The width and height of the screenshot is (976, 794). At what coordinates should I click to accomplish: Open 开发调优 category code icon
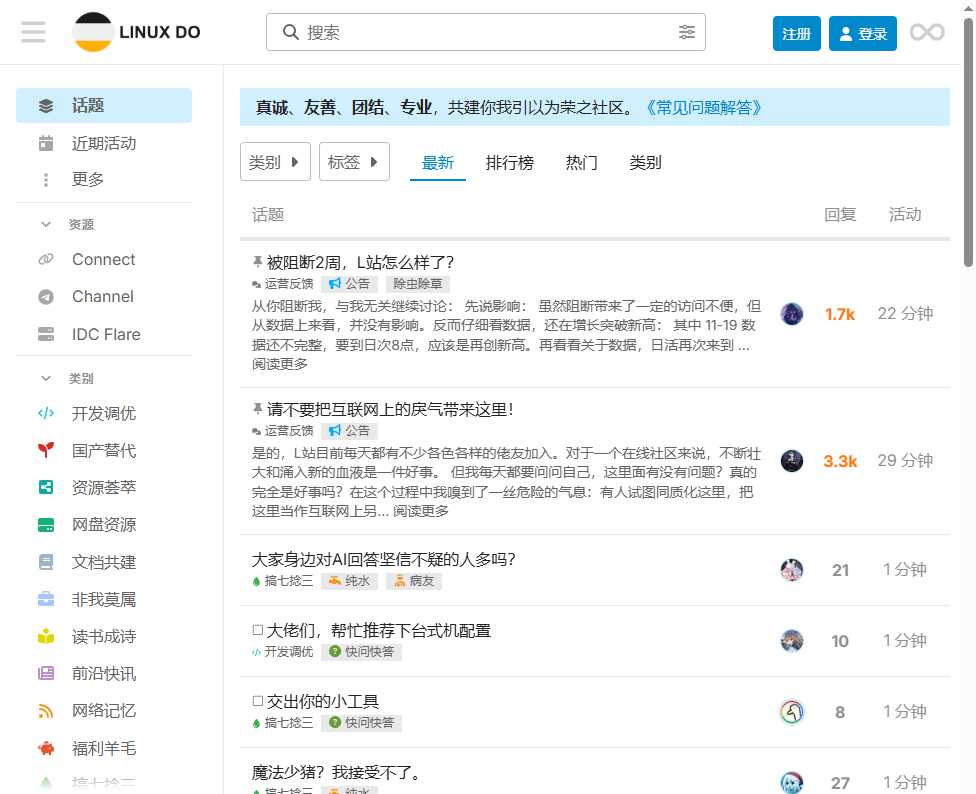click(45, 413)
